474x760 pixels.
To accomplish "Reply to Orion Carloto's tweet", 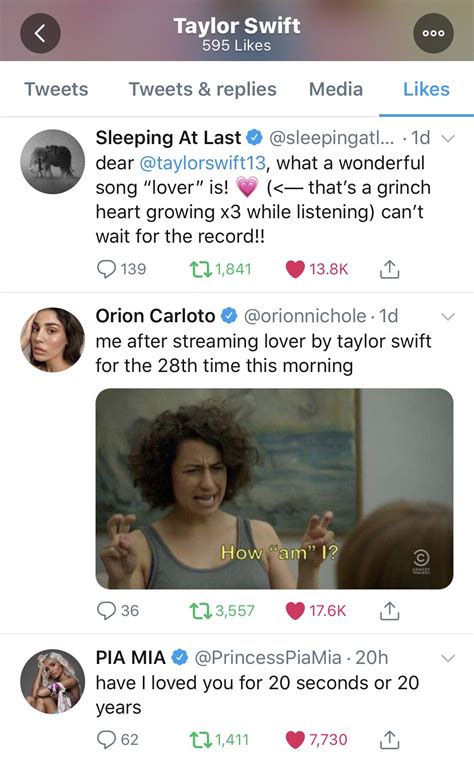I will tap(107, 611).
